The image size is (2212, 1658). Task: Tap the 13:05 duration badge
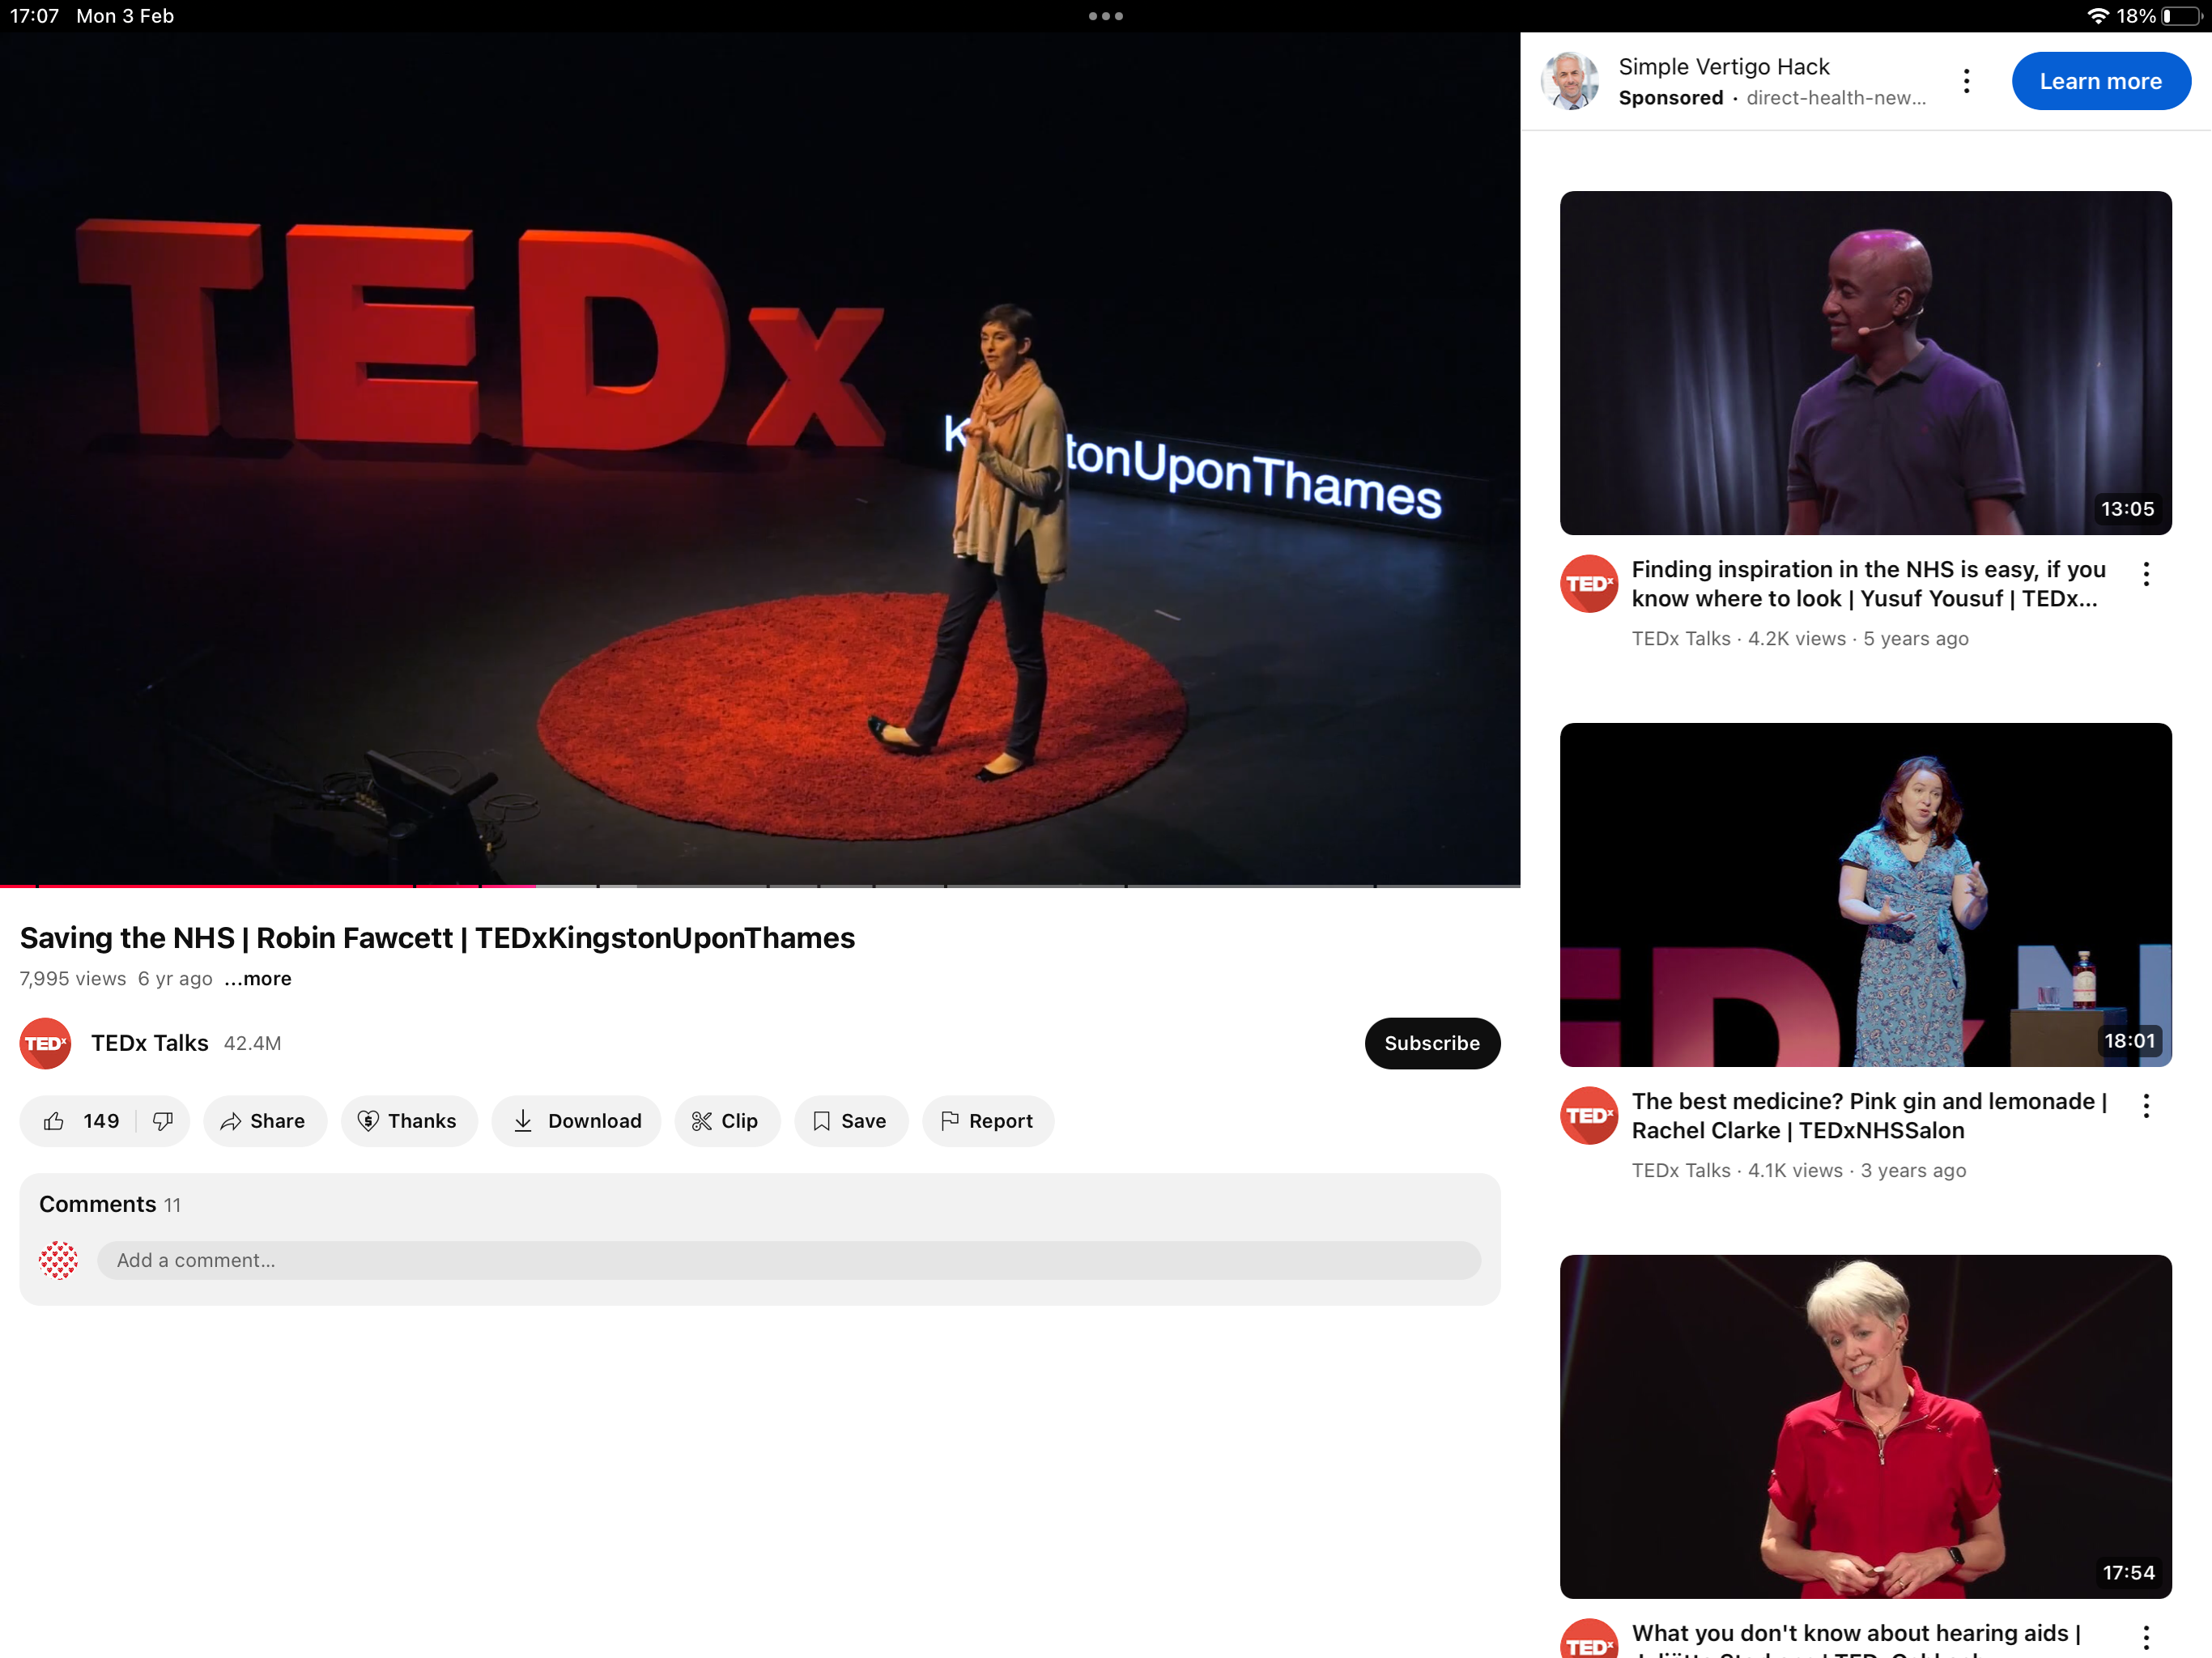2128,509
